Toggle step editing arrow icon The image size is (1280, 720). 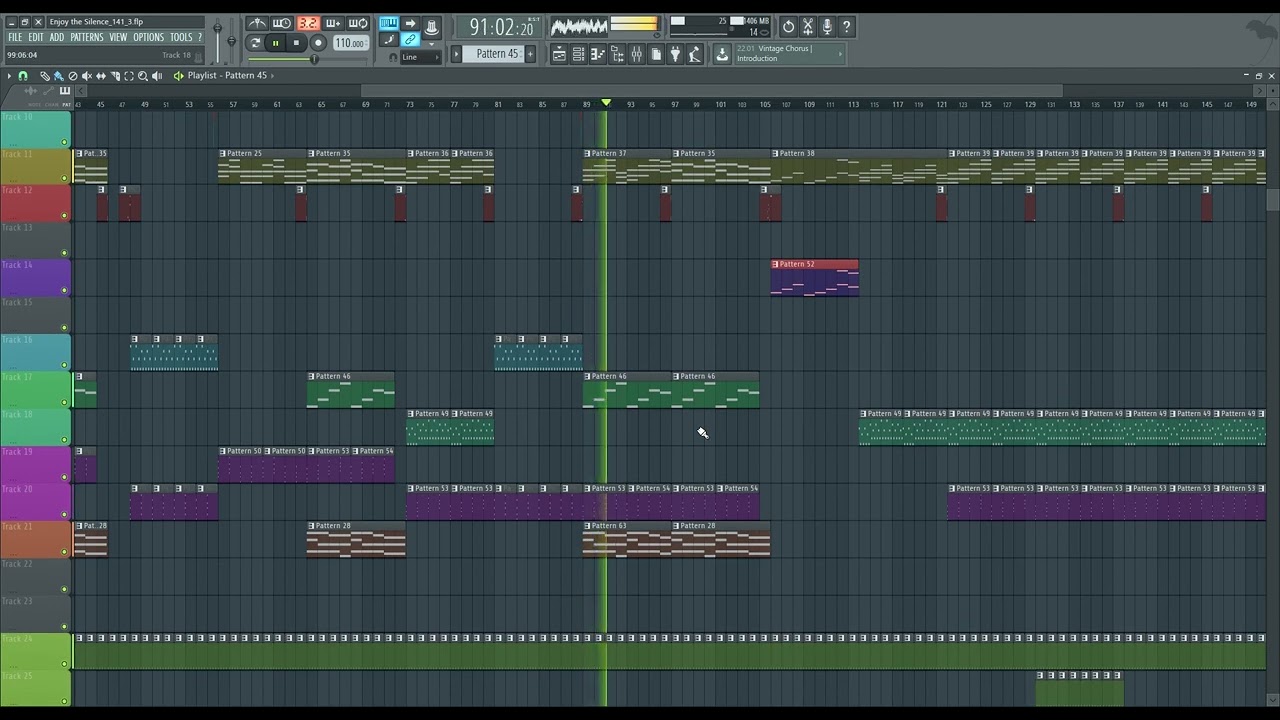point(410,23)
